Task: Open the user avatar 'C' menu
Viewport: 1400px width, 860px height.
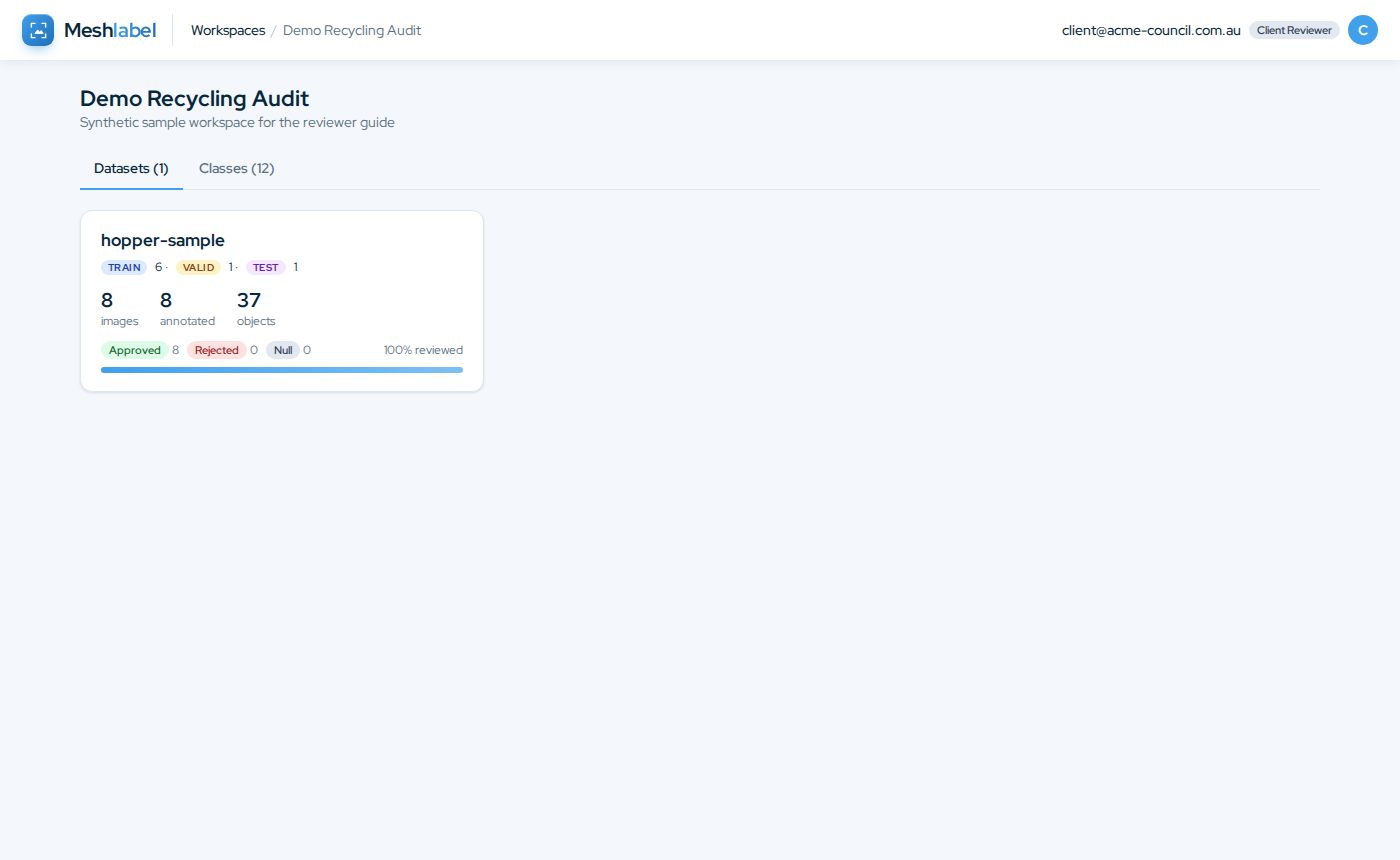Action: click(1363, 30)
